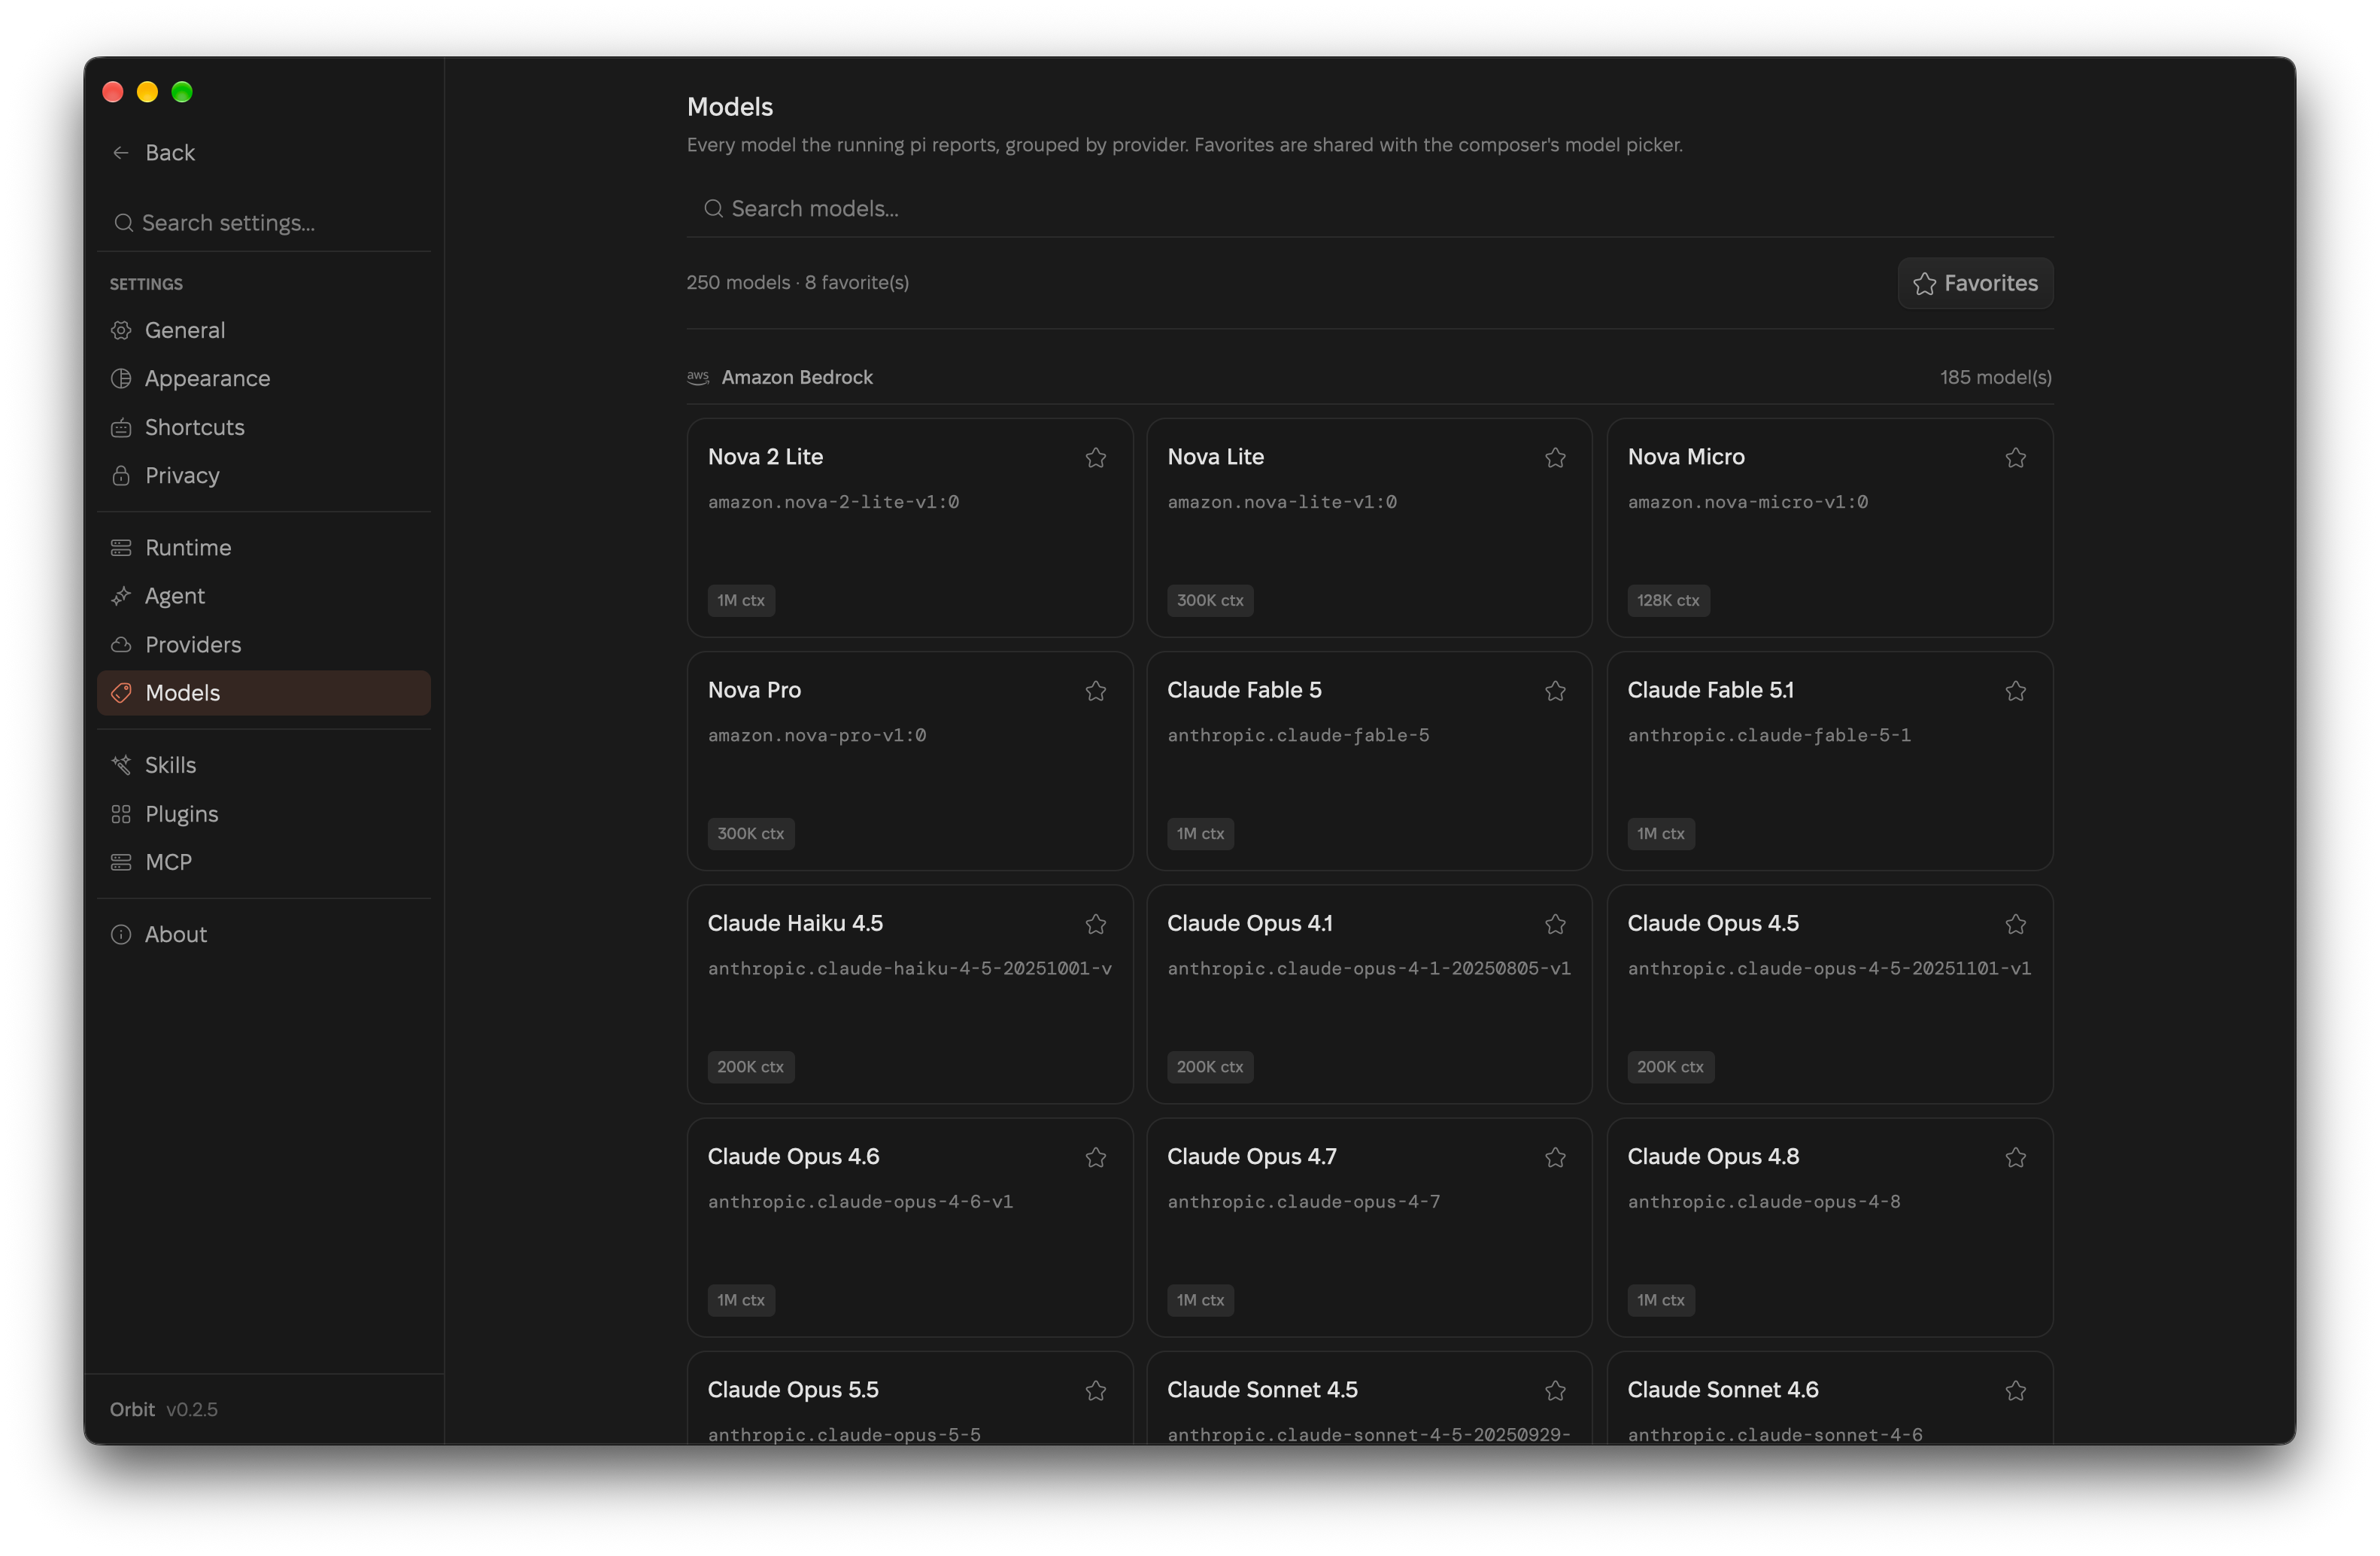This screenshot has width=2380, height=1556.
Task: Click the green fullscreen window button
Action: [182, 92]
